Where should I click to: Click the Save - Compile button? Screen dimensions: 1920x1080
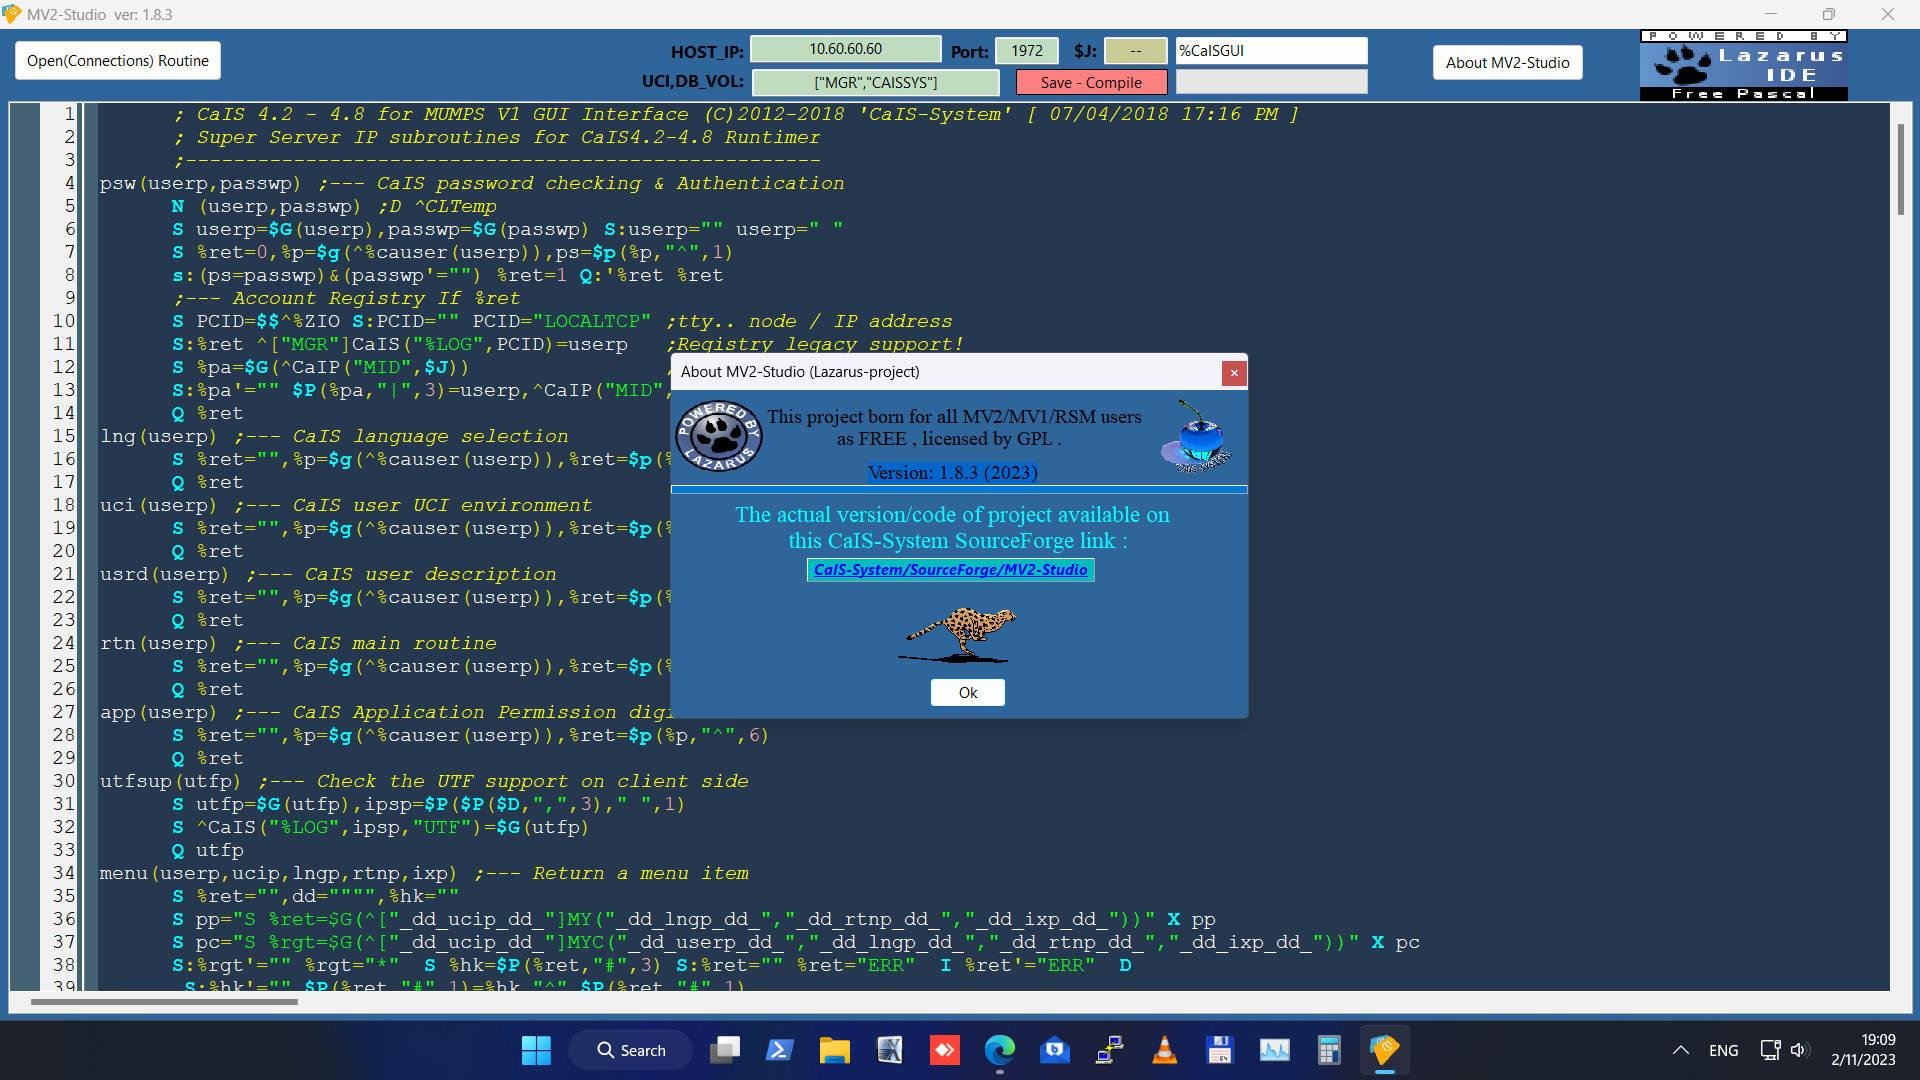pyautogui.click(x=1091, y=83)
